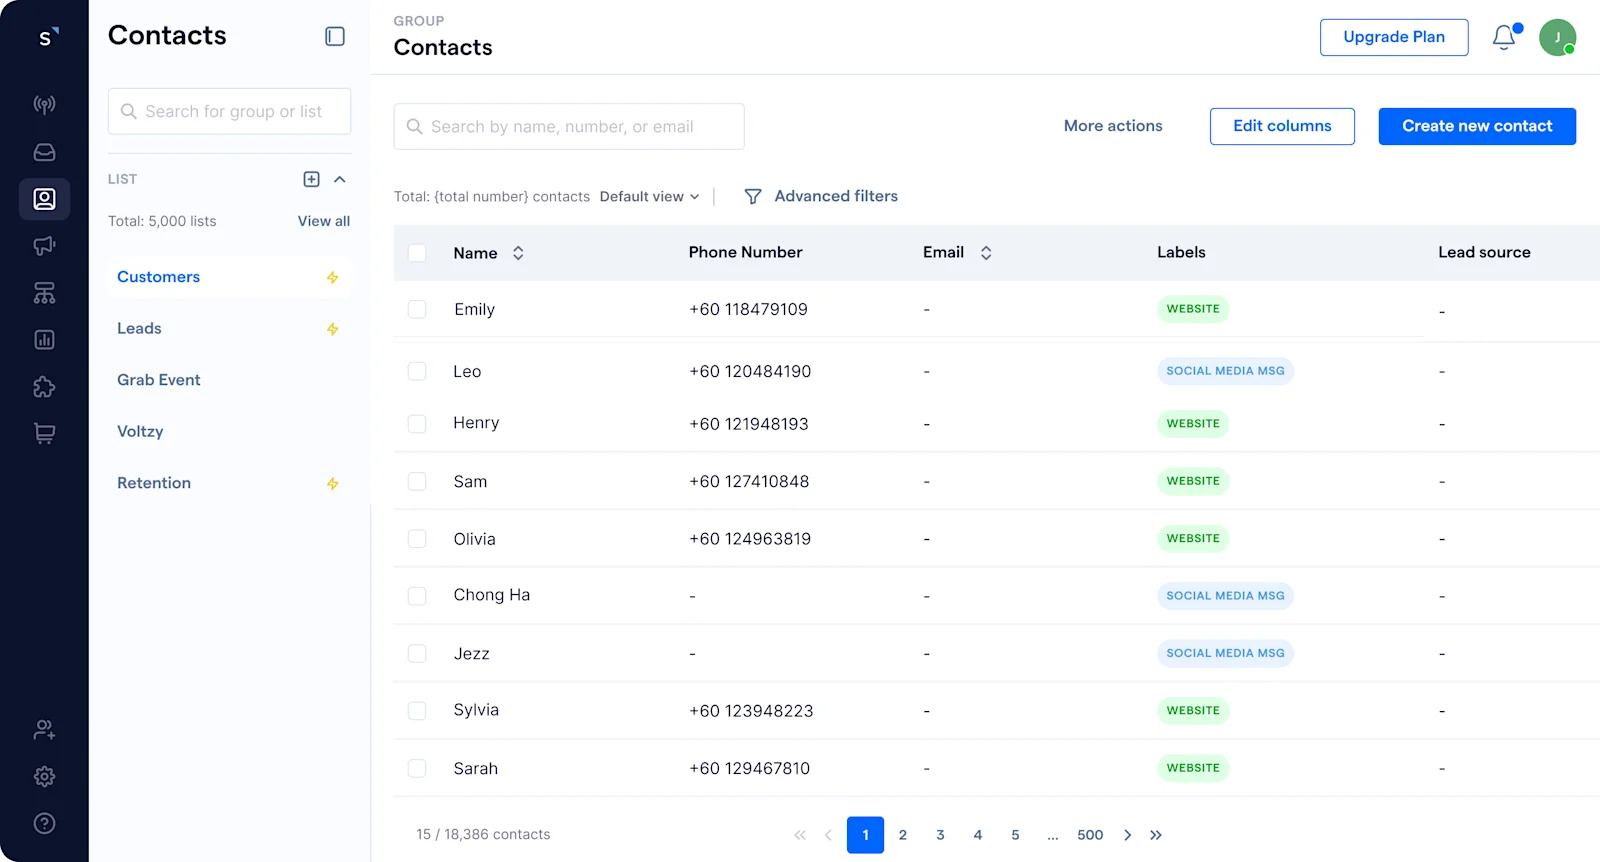Check the box for Olivia
The width and height of the screenshot is (1600, 862).
(417, 539)
